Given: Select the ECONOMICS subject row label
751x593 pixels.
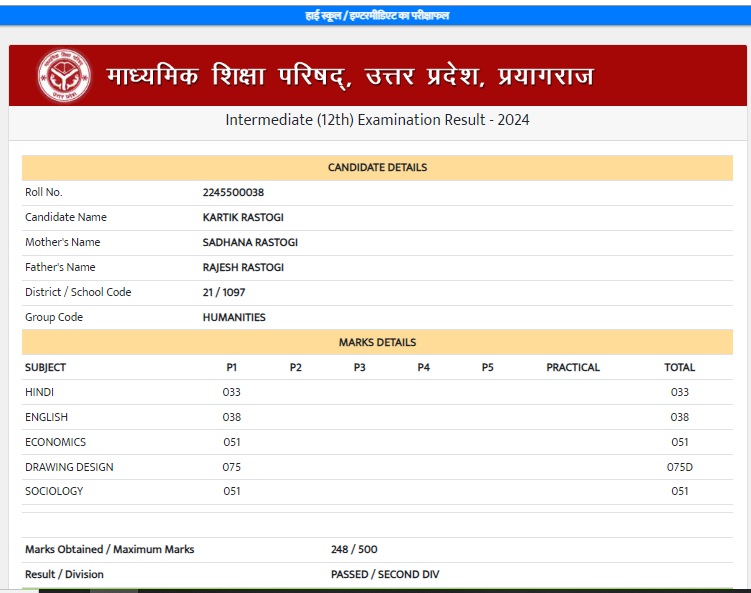Looking at the screenshot, I should (x=56, y=442).
